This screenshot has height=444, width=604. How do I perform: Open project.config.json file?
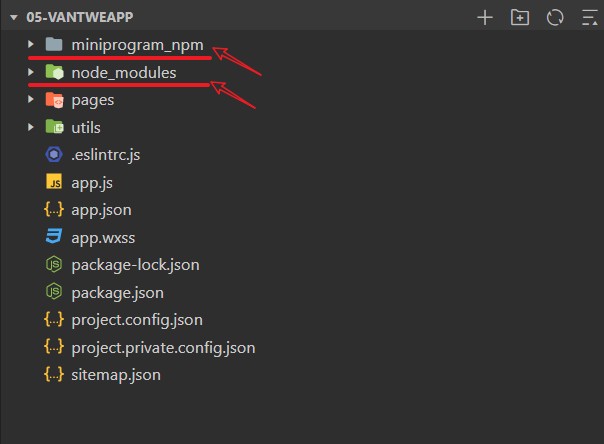(137, 320)
